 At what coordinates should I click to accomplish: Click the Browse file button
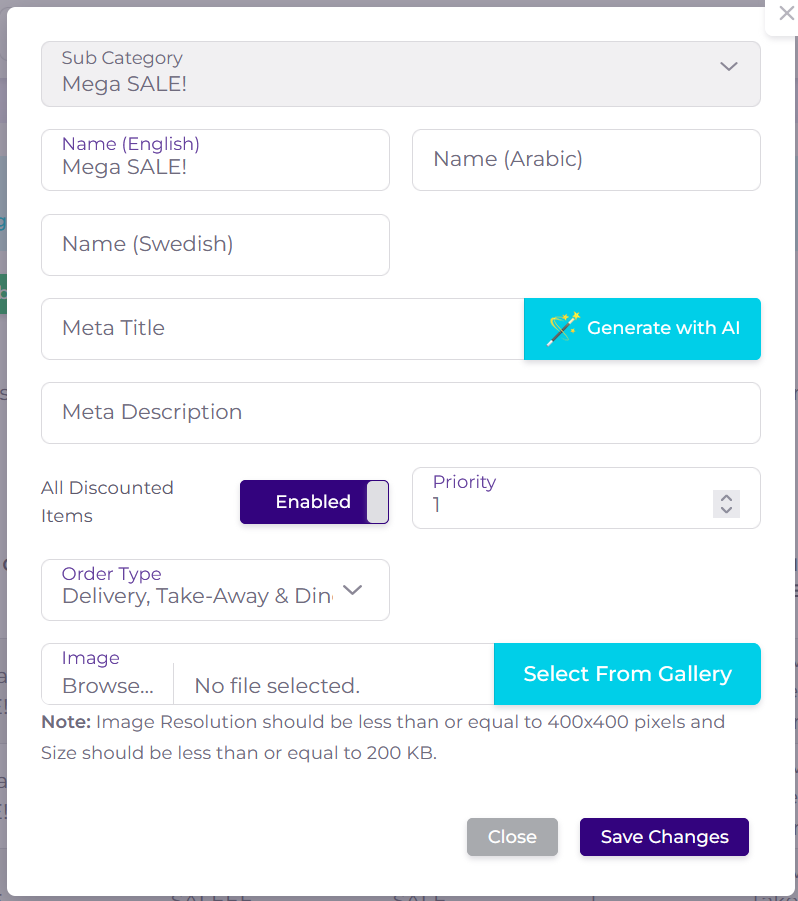tap(108, 686)
